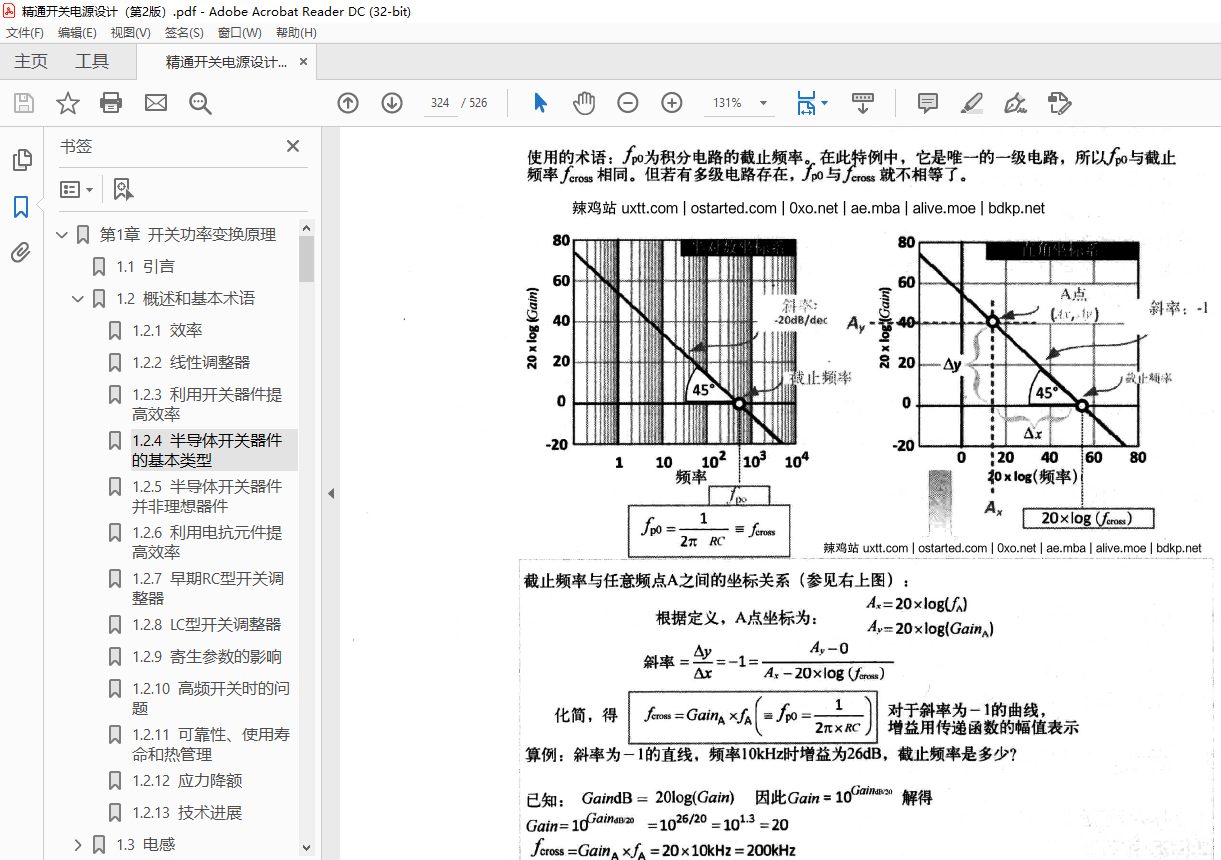Click the bookmarks scrollbar down arrow
The width and height of the screenshot is (1221, 860).
pos(306,848)
